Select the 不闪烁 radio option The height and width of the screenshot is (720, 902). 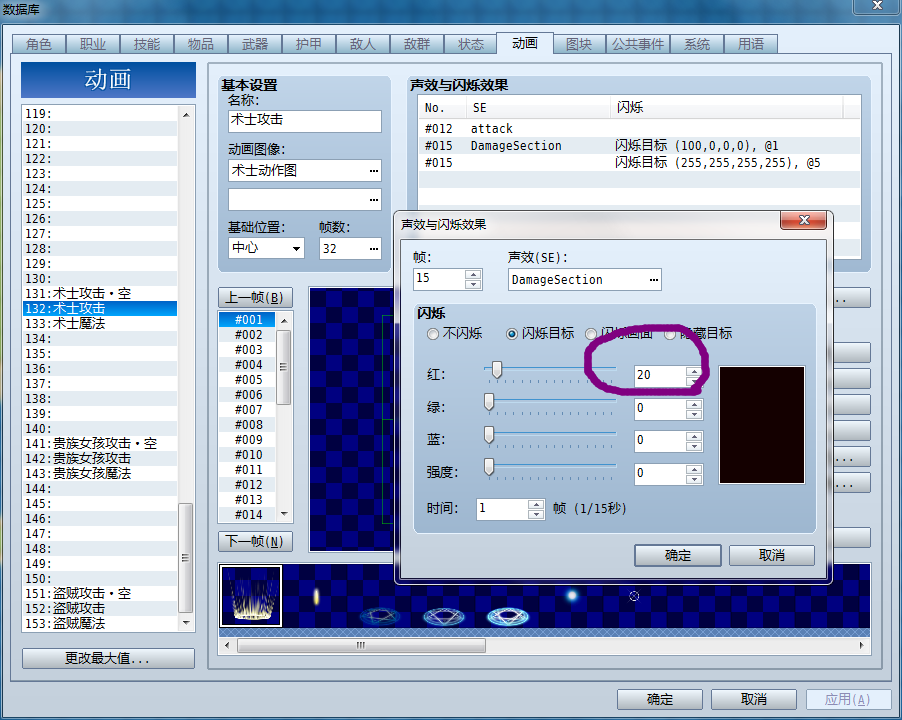(x=433, y=334)
